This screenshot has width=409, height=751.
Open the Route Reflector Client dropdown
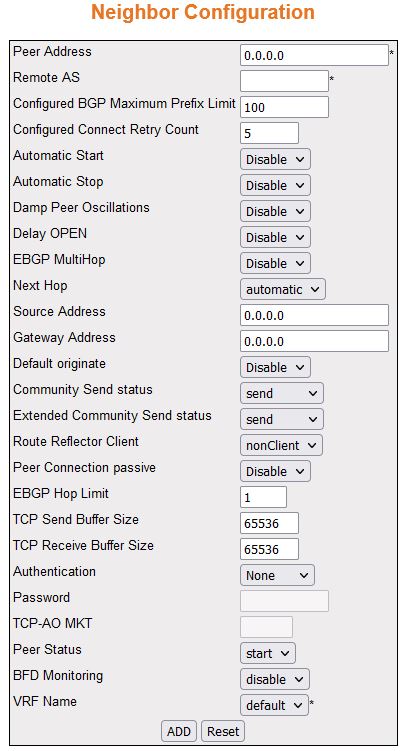(x=281, y=445)
